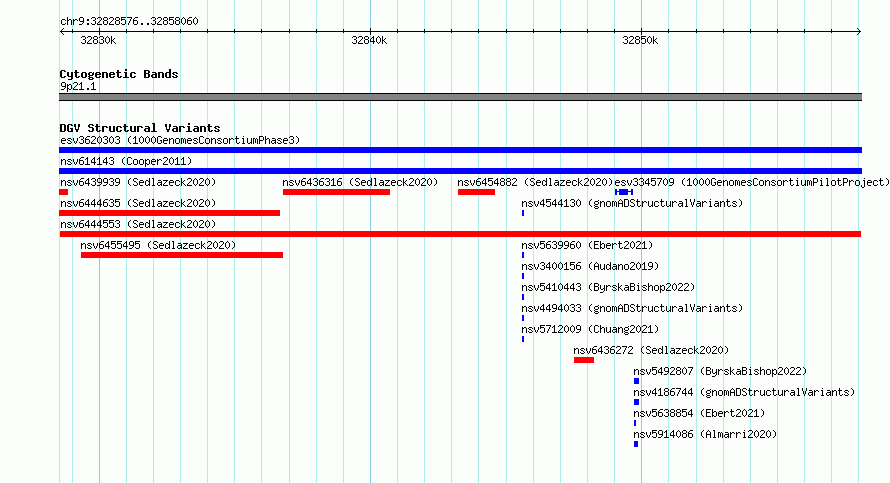Click the chr9:32828576..32858060 coordinate label
This screenshot has width=890, height=483.
pos(129,21)
